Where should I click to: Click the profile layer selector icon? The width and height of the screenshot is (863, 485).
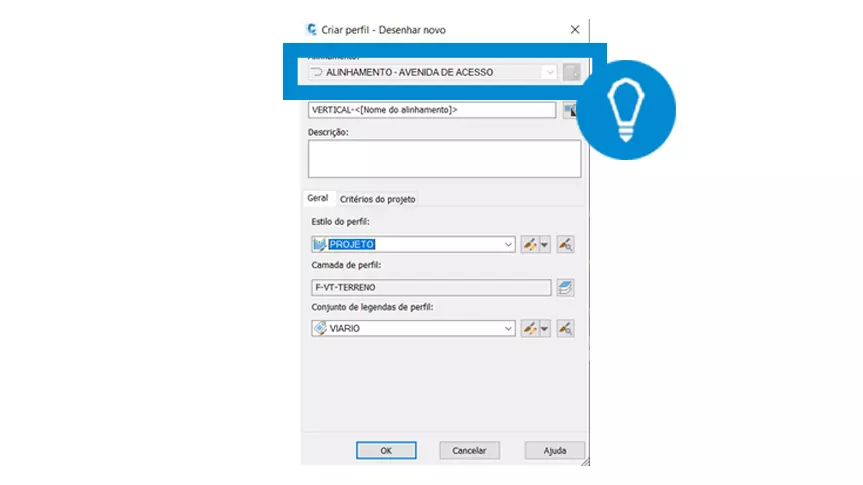(x=565, y=287)
